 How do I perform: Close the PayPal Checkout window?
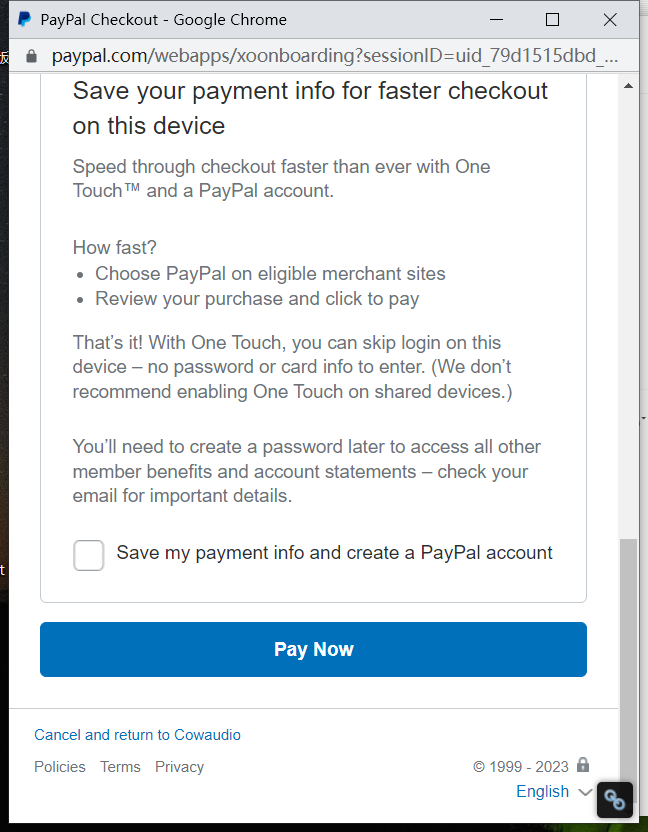610,19
